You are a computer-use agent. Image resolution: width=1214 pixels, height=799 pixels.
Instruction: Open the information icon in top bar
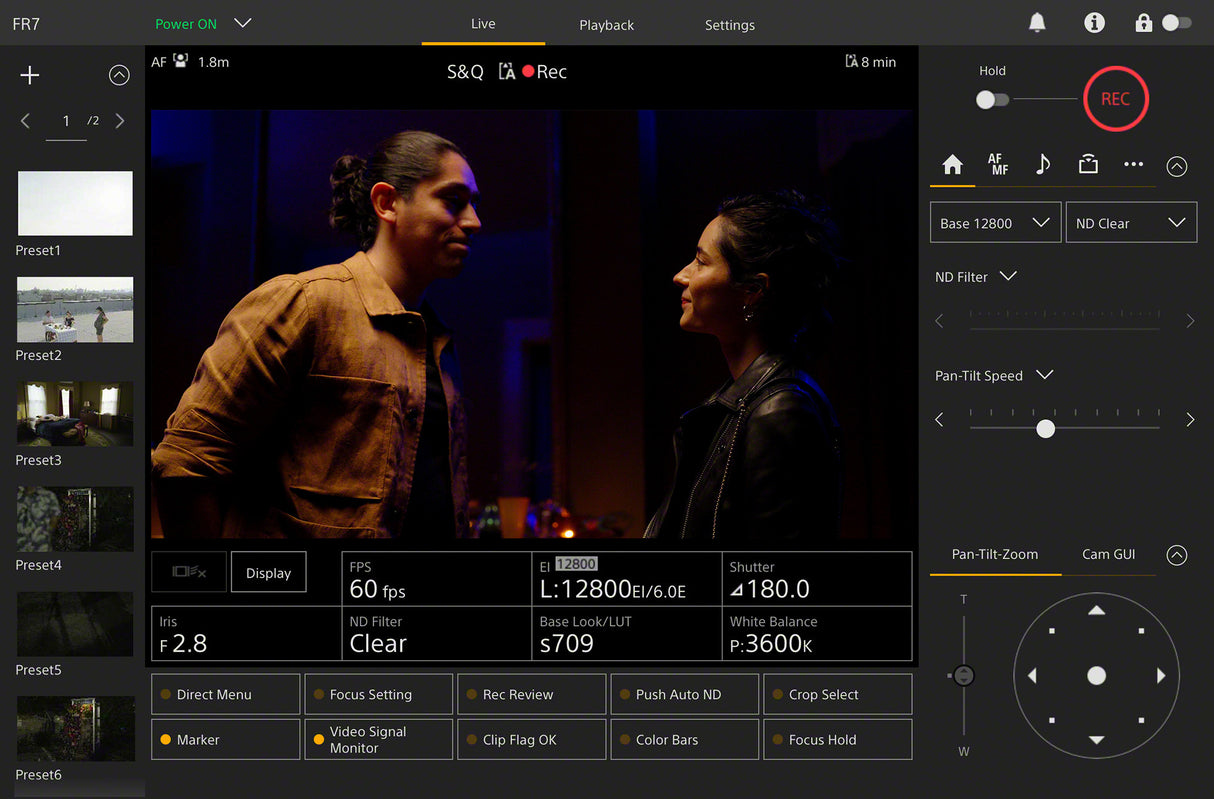click(1094, 23)
